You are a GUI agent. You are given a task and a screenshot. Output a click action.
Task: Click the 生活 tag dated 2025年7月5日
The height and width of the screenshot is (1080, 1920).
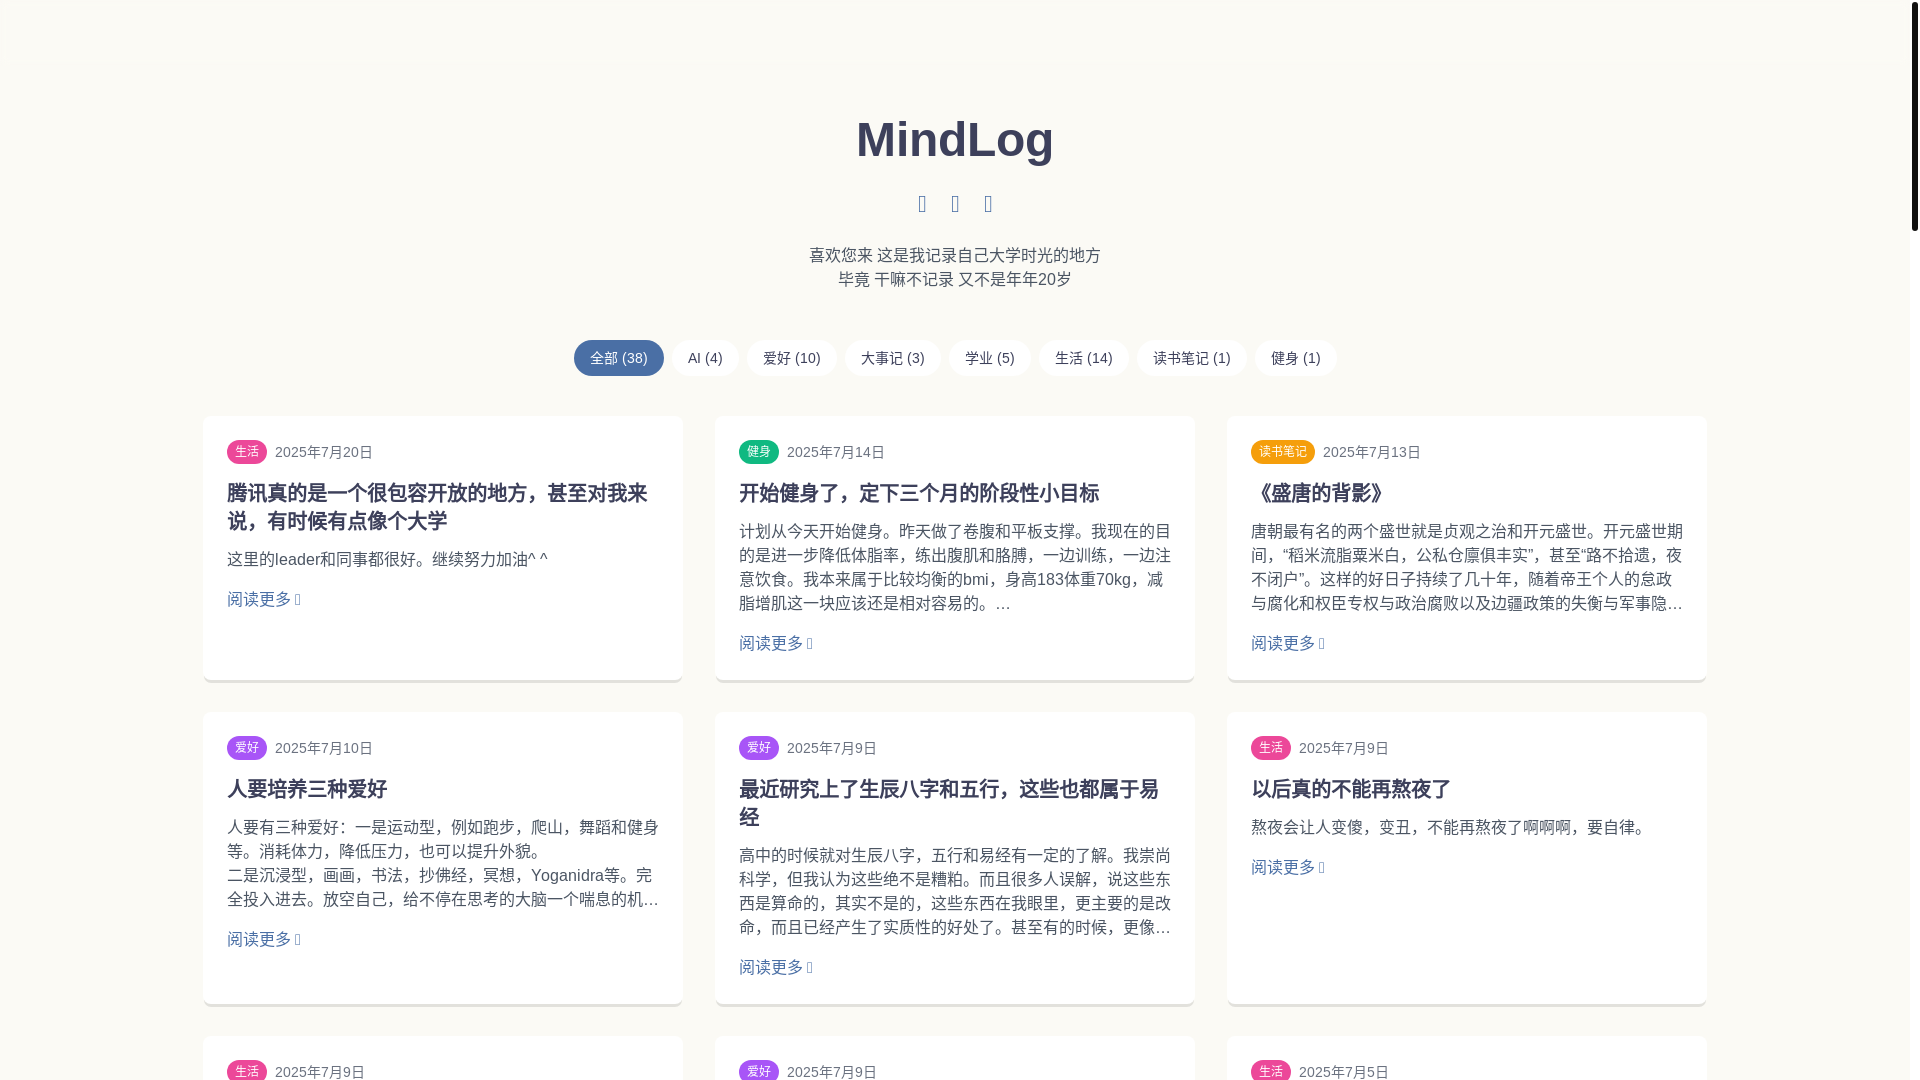pyautogui.click(x=1271, y=1071)
